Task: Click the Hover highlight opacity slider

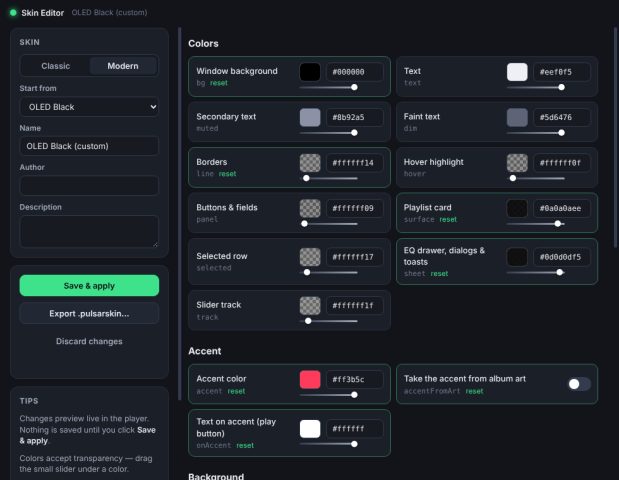Action: (x=536, y=178)
